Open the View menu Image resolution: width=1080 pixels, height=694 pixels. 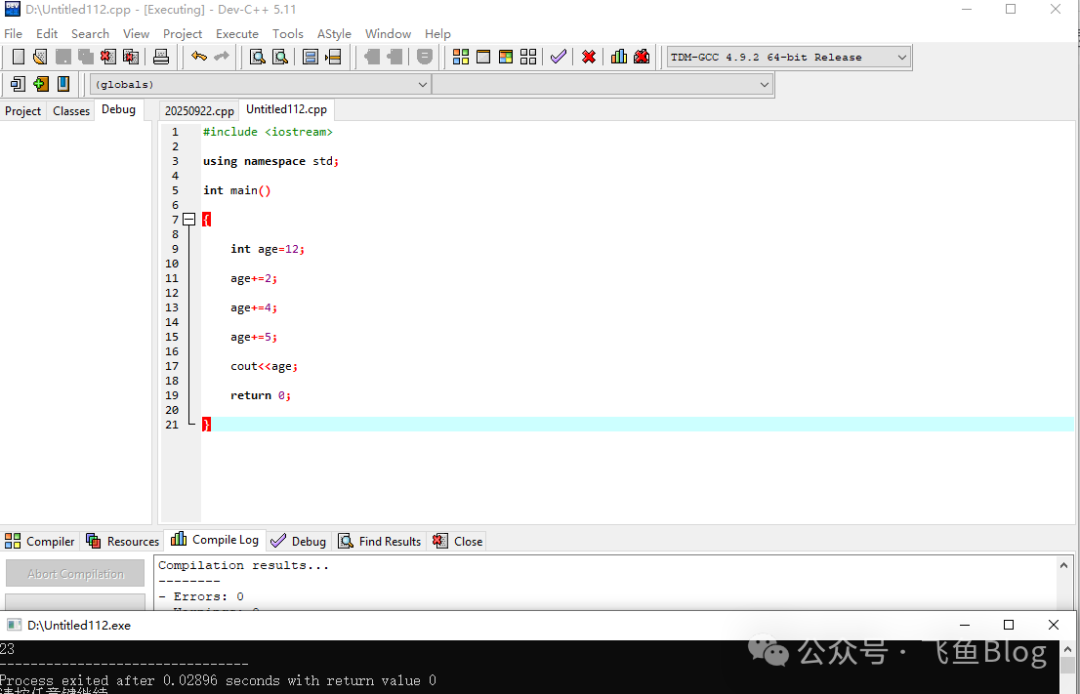[x=136, y=34]
